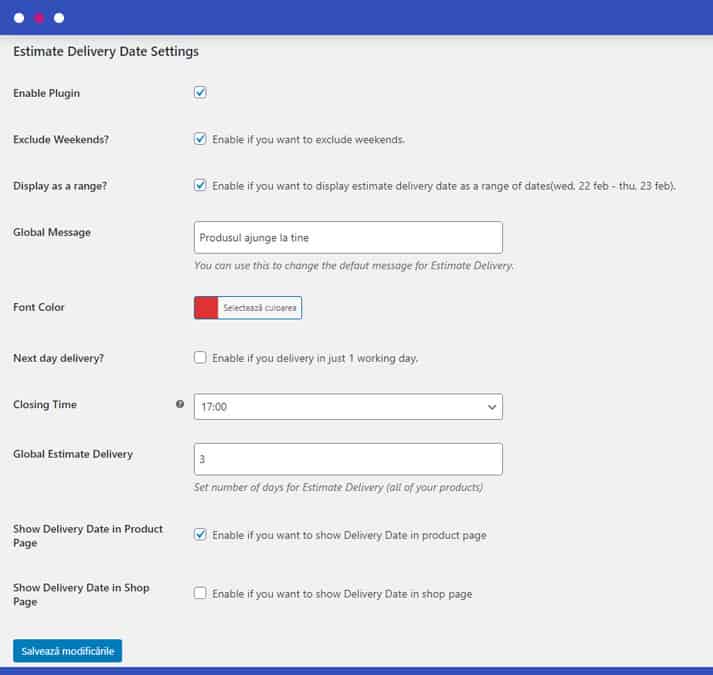
Task: Open the Closing Time 17:00 dropdown
Action: (348, 407)
